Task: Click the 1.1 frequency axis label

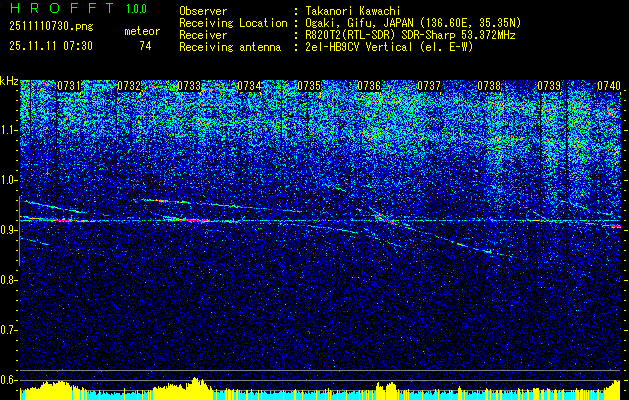Action: tap(9, 130)
